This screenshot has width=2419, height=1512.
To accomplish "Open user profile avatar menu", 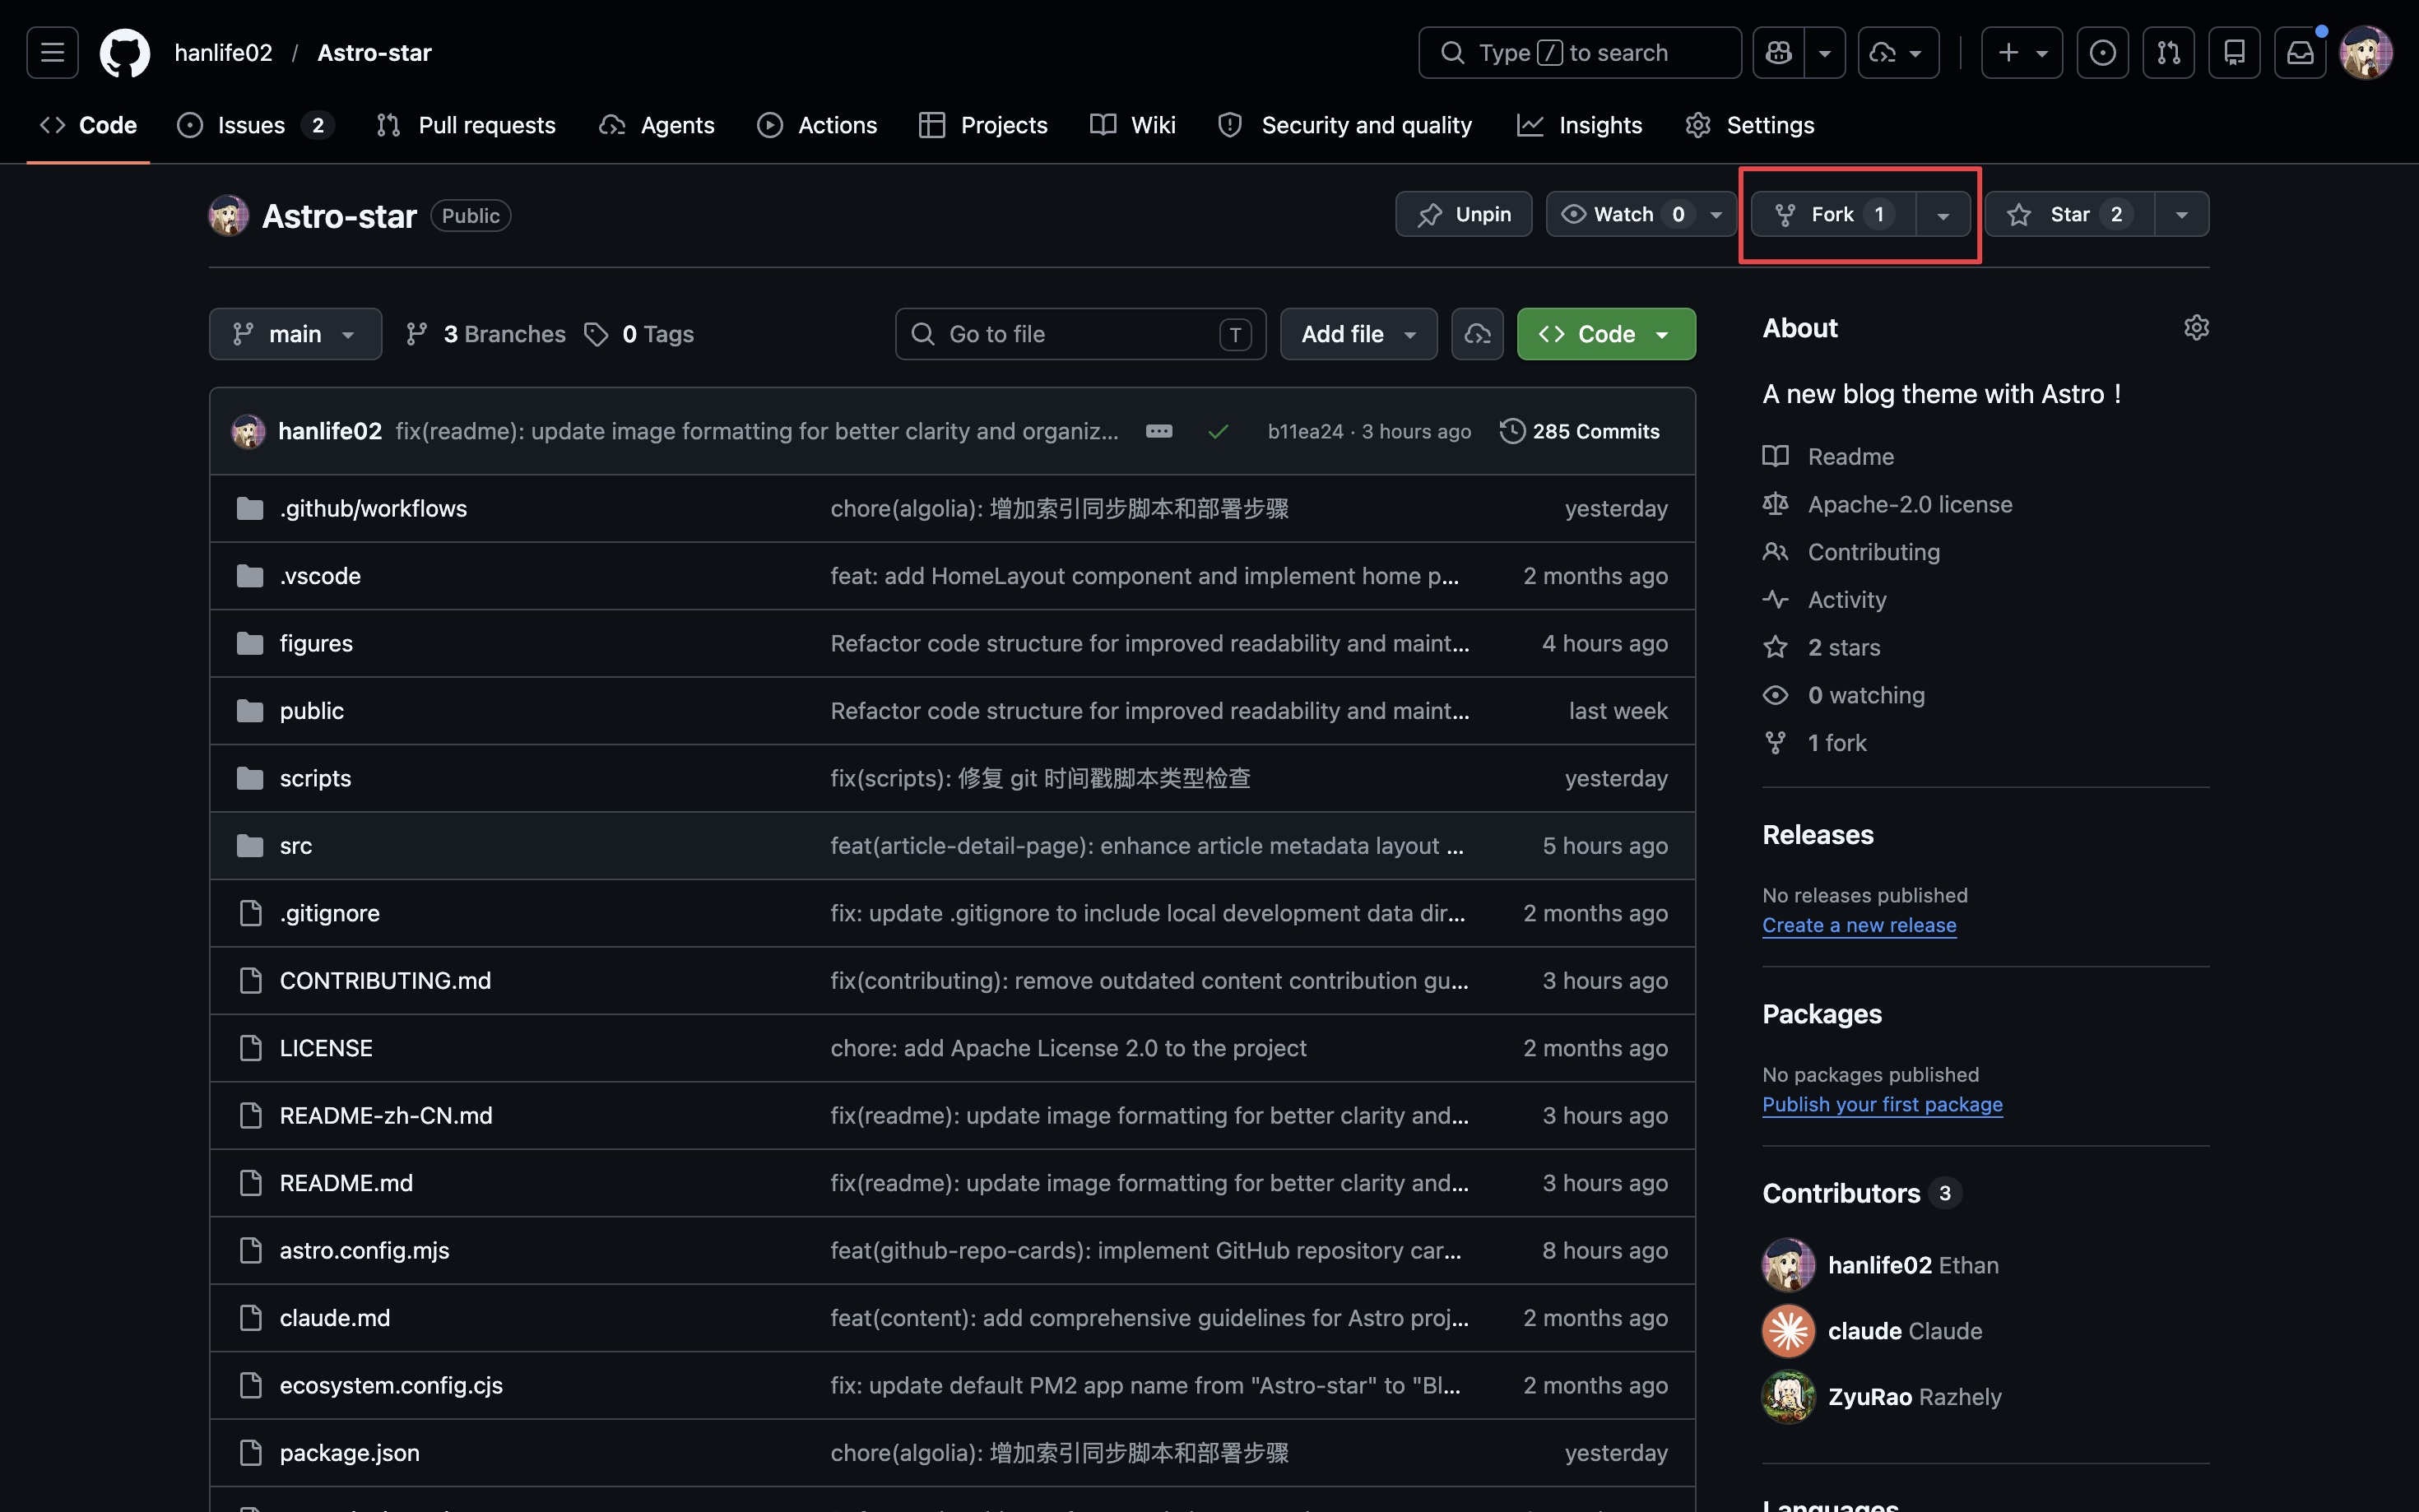I will pyautogui.click(x=2366, y=53).
